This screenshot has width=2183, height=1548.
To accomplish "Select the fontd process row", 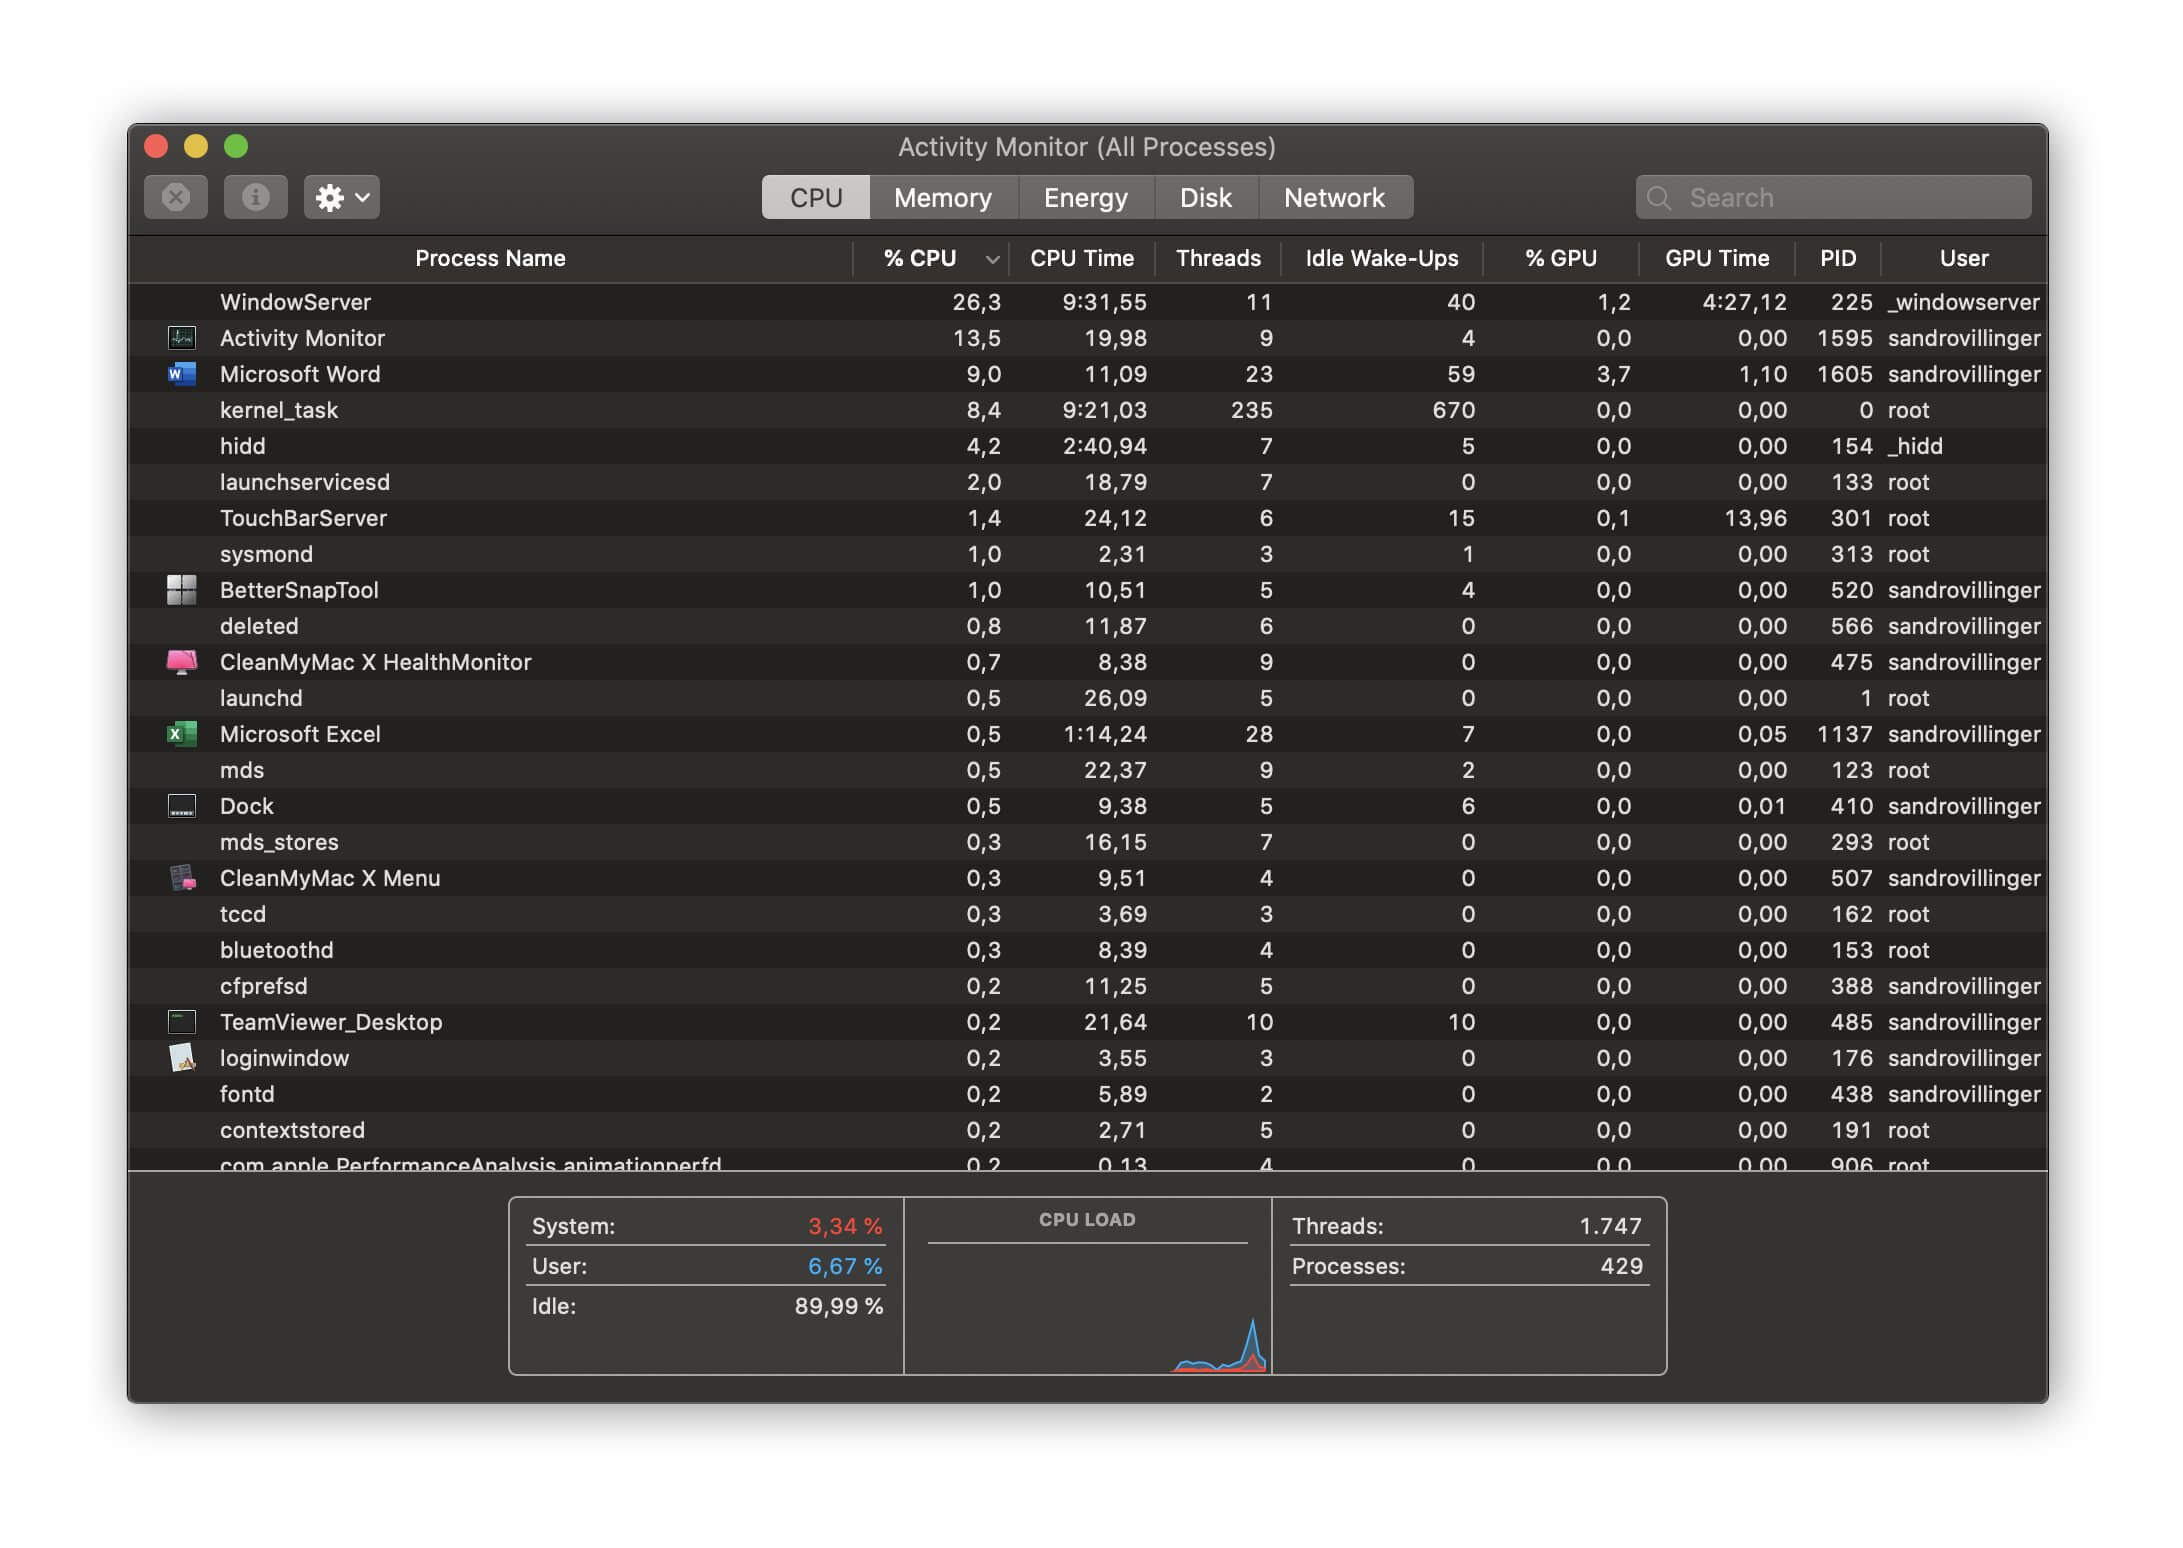I will (x=1088, y=1094).
